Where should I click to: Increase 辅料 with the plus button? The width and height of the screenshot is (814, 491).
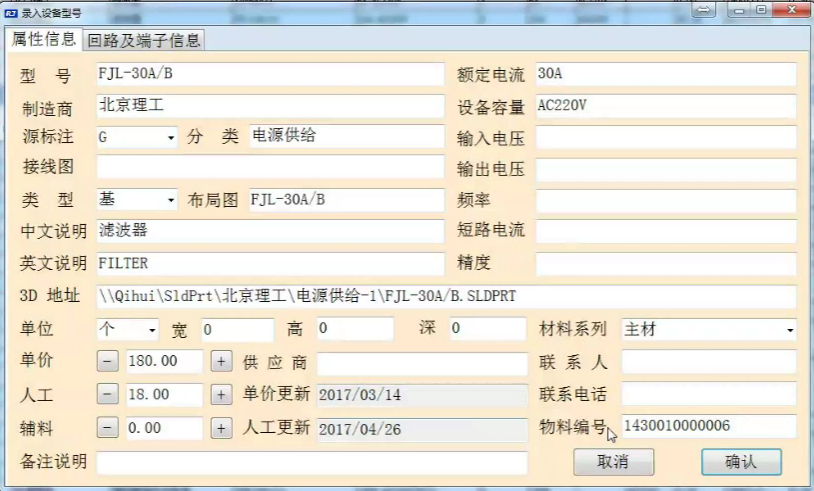[221, 428]
